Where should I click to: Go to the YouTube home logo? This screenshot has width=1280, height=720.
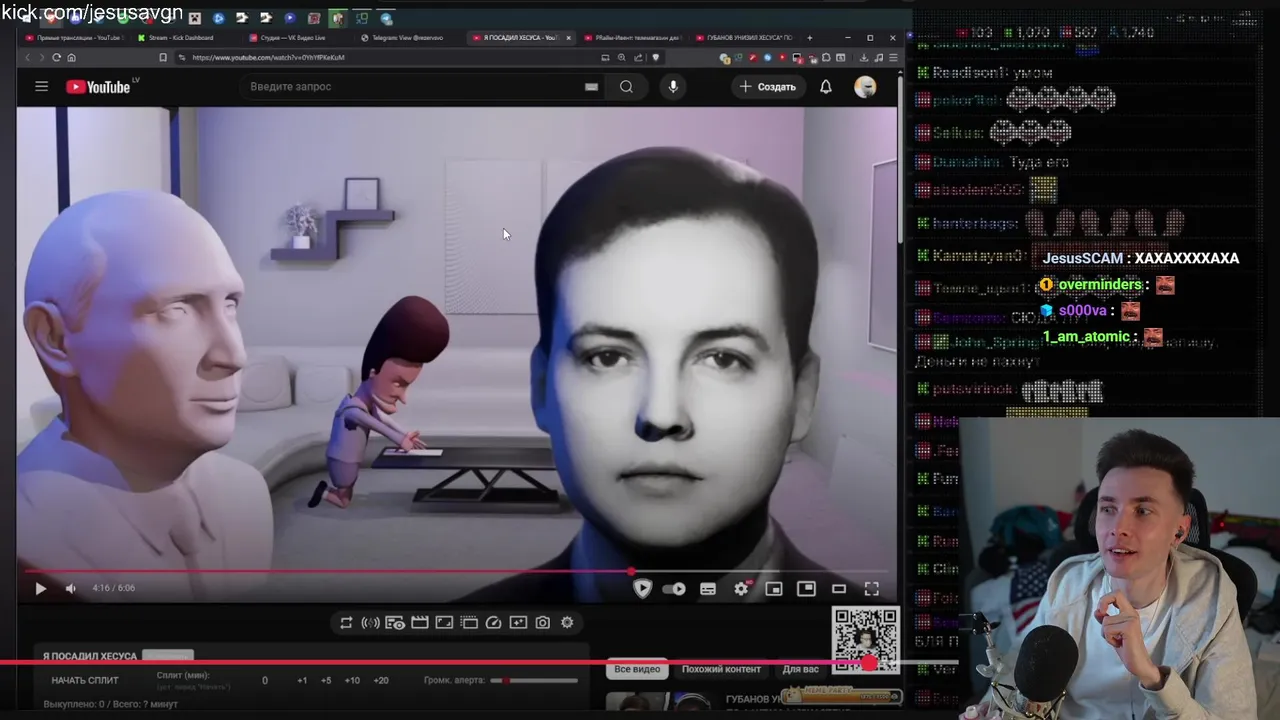[x=98, y=87]
